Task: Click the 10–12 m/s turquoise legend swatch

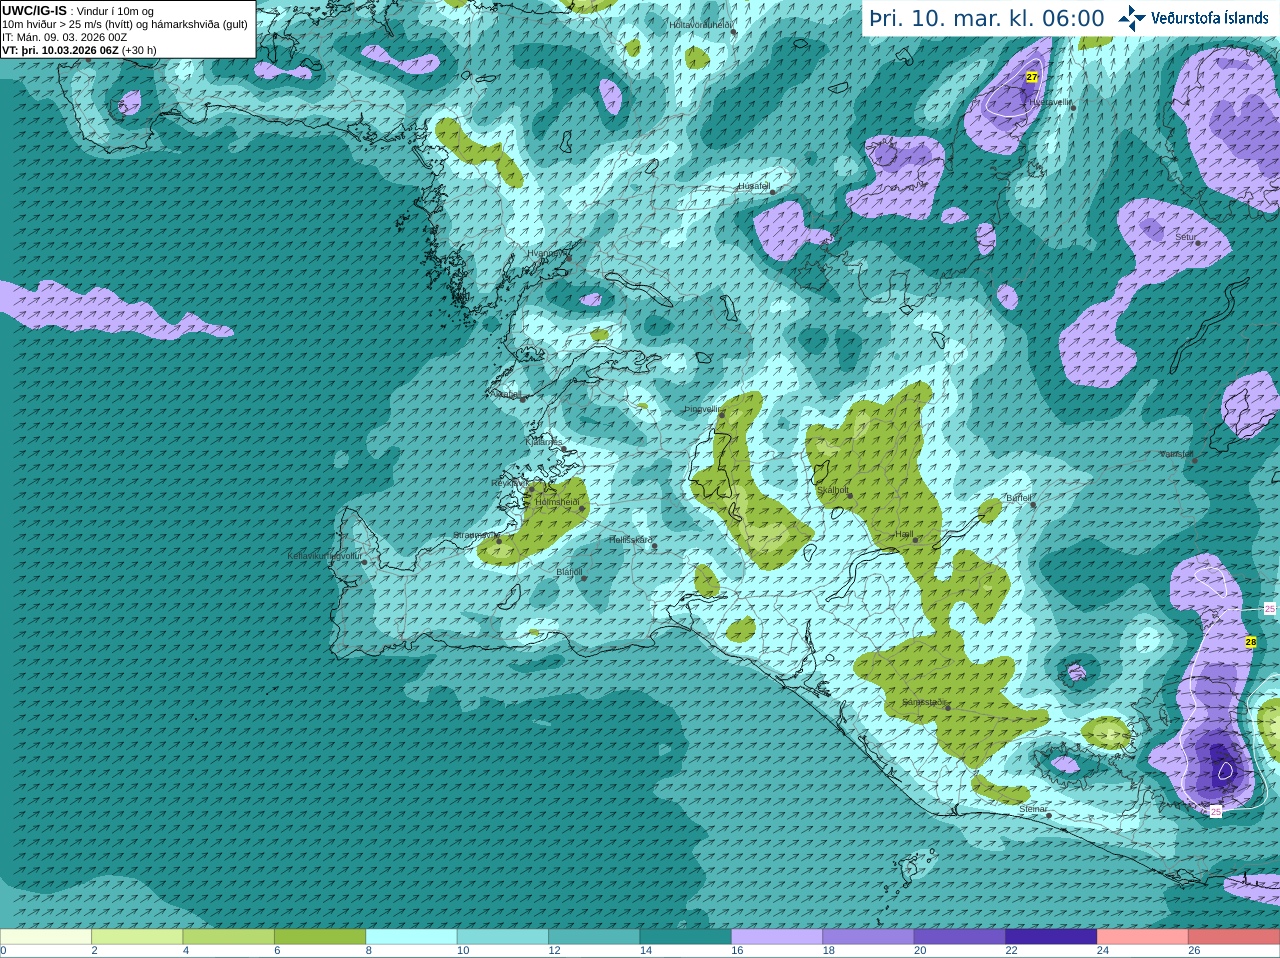Action: [x=503, y=937]
